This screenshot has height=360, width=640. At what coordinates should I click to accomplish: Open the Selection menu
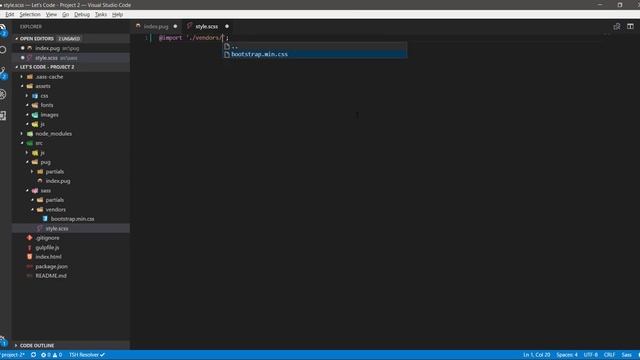[x=30, y=14]
